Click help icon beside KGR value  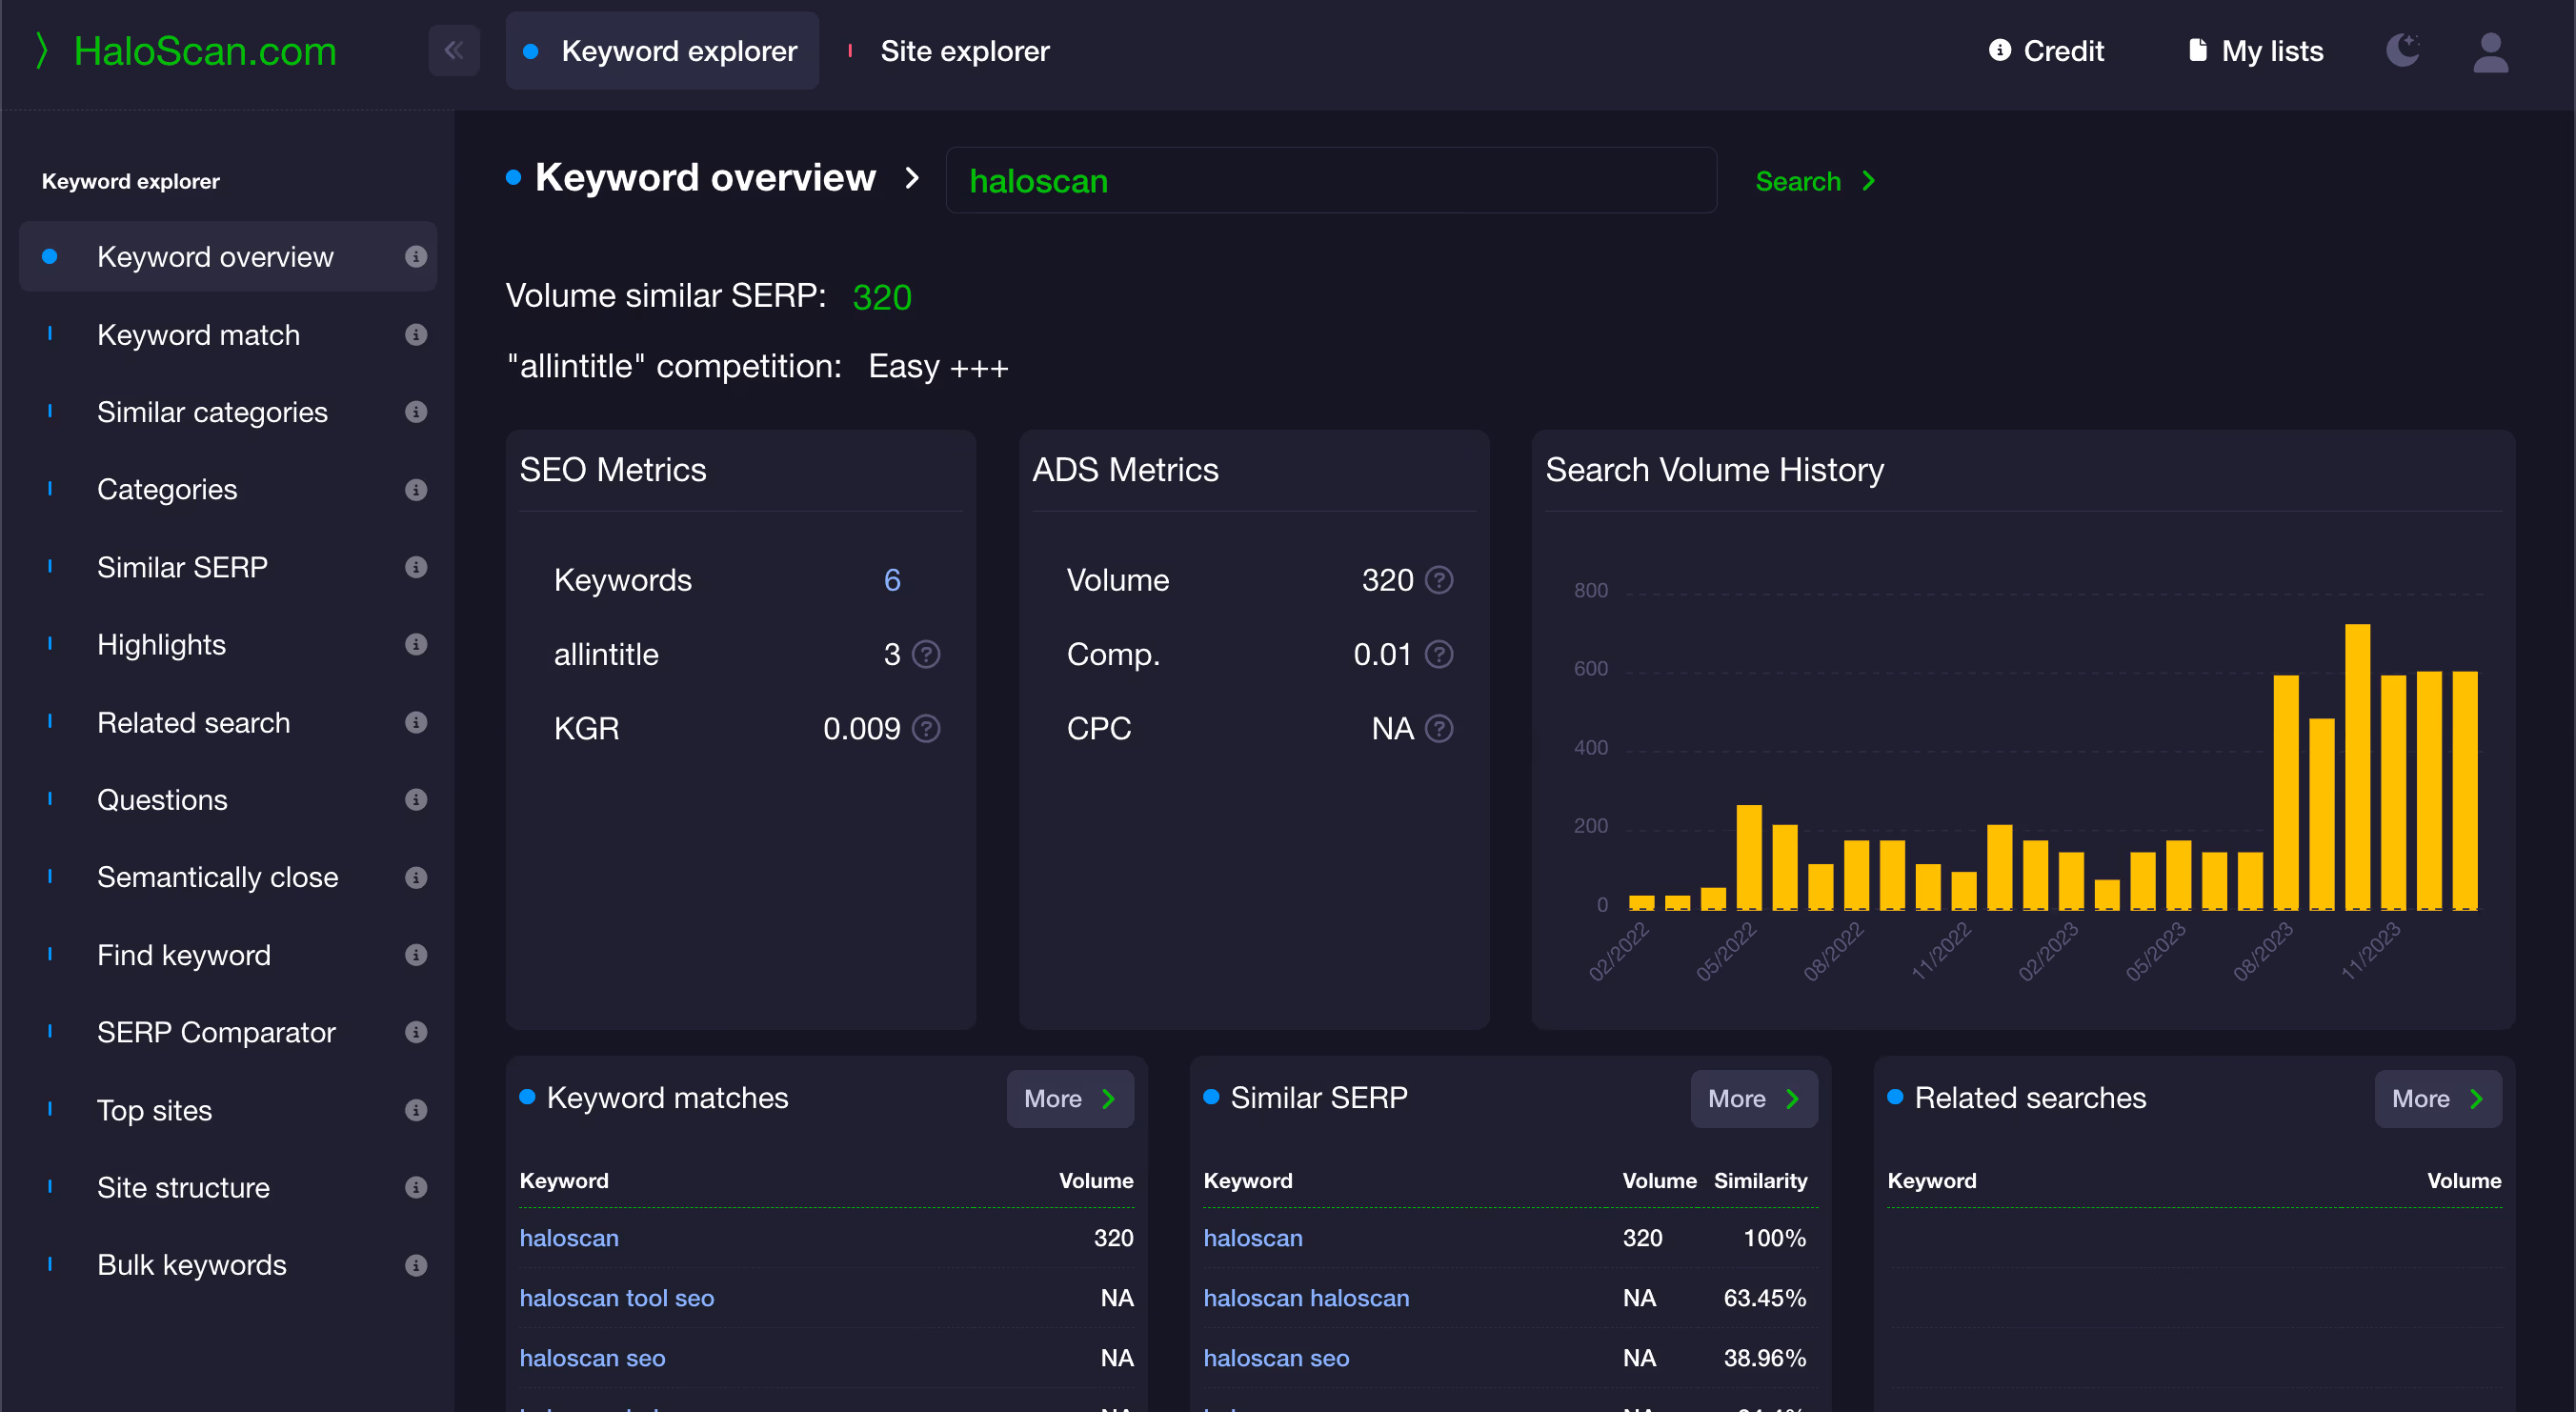point(926,728)
